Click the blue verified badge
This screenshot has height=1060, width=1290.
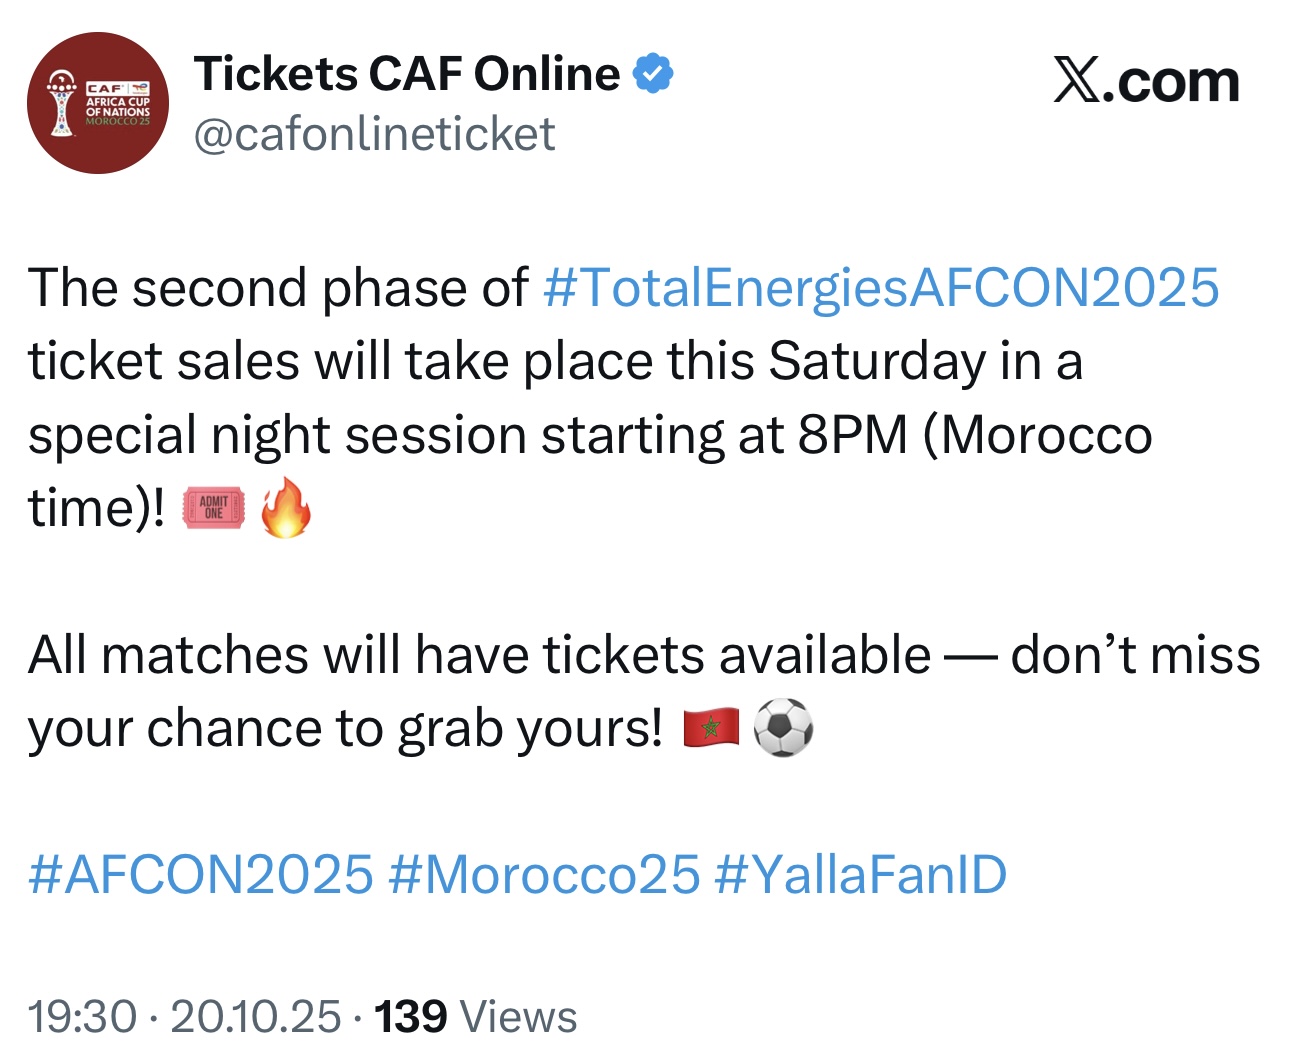(653, 74)
